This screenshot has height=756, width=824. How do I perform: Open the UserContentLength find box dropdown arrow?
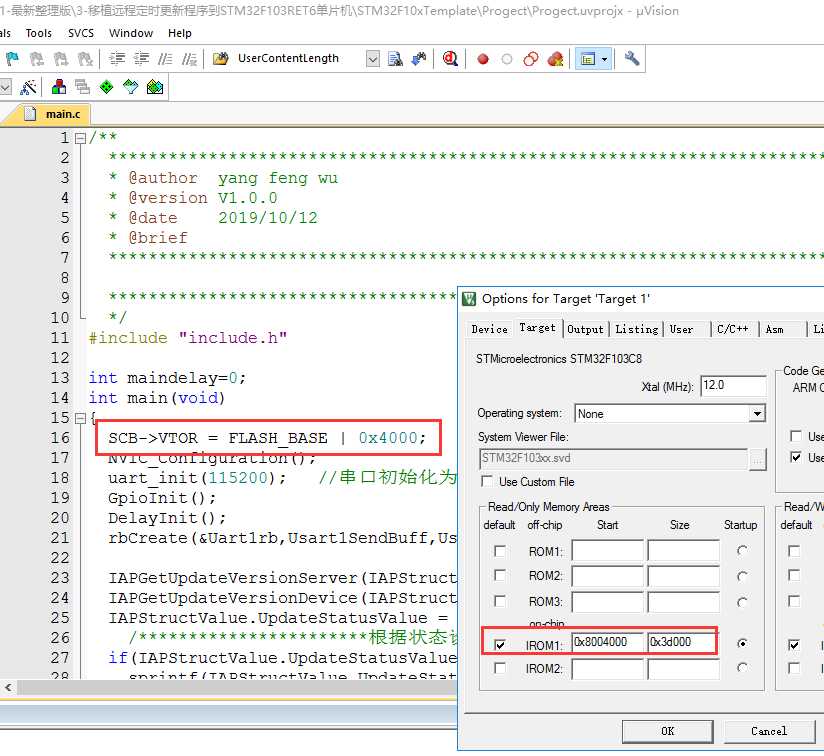click(x=373, y=59)
